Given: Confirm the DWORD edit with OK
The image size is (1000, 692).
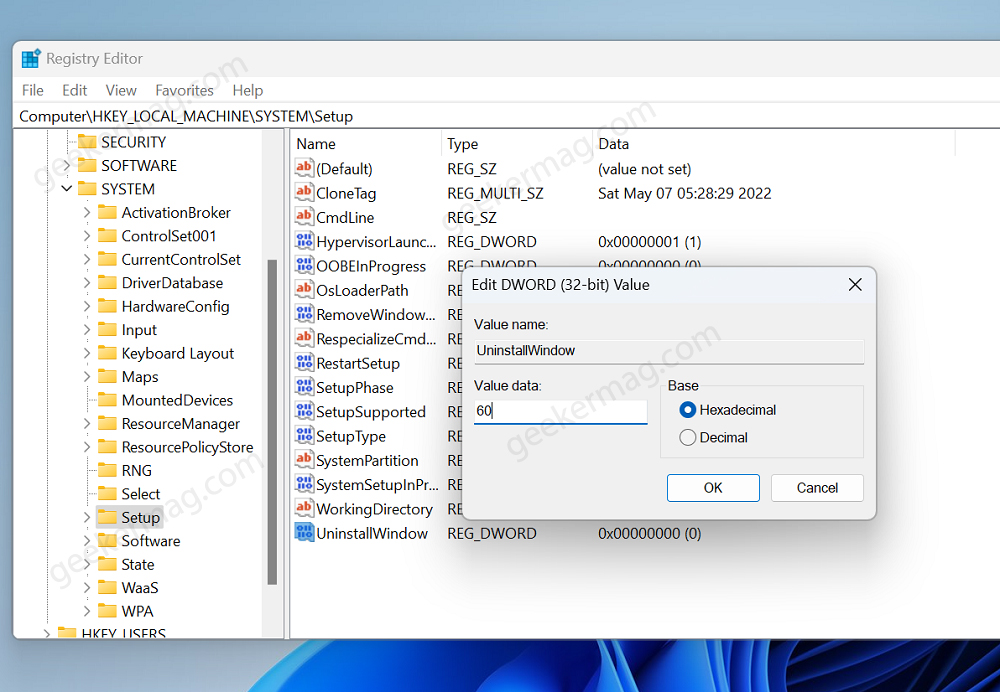Looking at the screenshot, I should [713, 488].
